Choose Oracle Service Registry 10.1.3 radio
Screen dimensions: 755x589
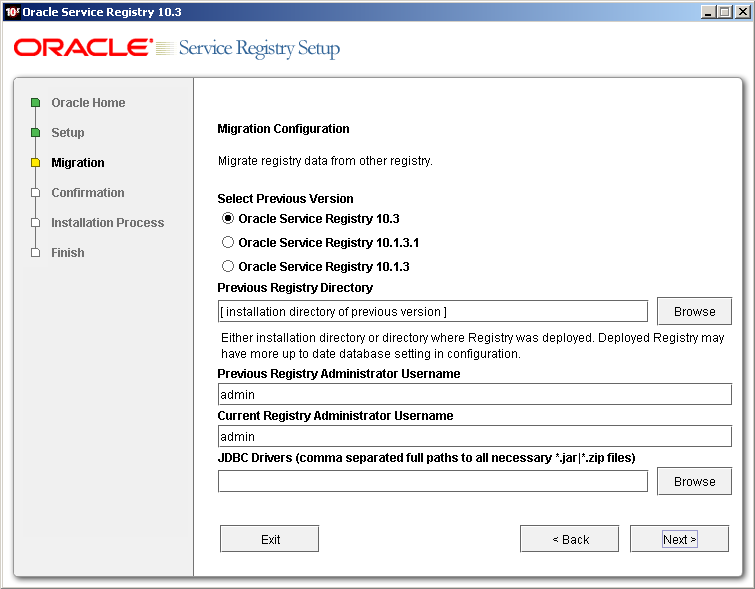(x=228, y=266)
